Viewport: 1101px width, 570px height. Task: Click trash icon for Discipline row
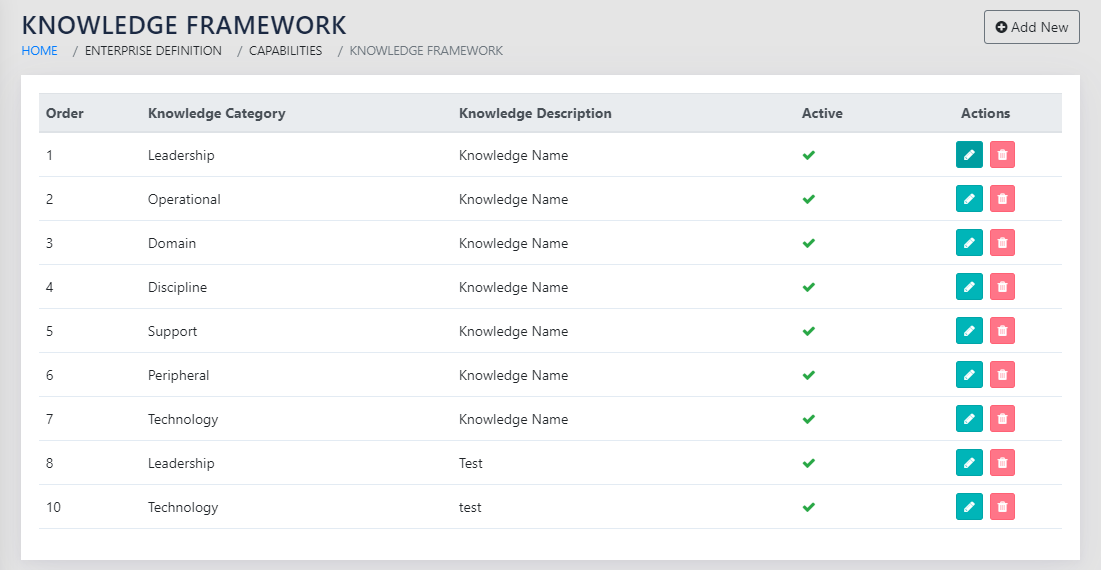1002,287
